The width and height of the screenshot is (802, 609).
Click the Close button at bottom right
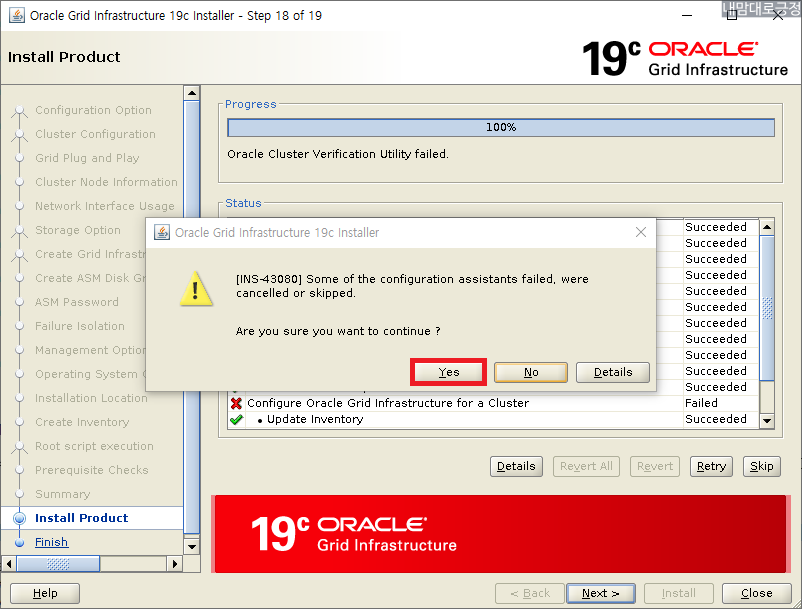pyautogui.click(x=756, y=593)
